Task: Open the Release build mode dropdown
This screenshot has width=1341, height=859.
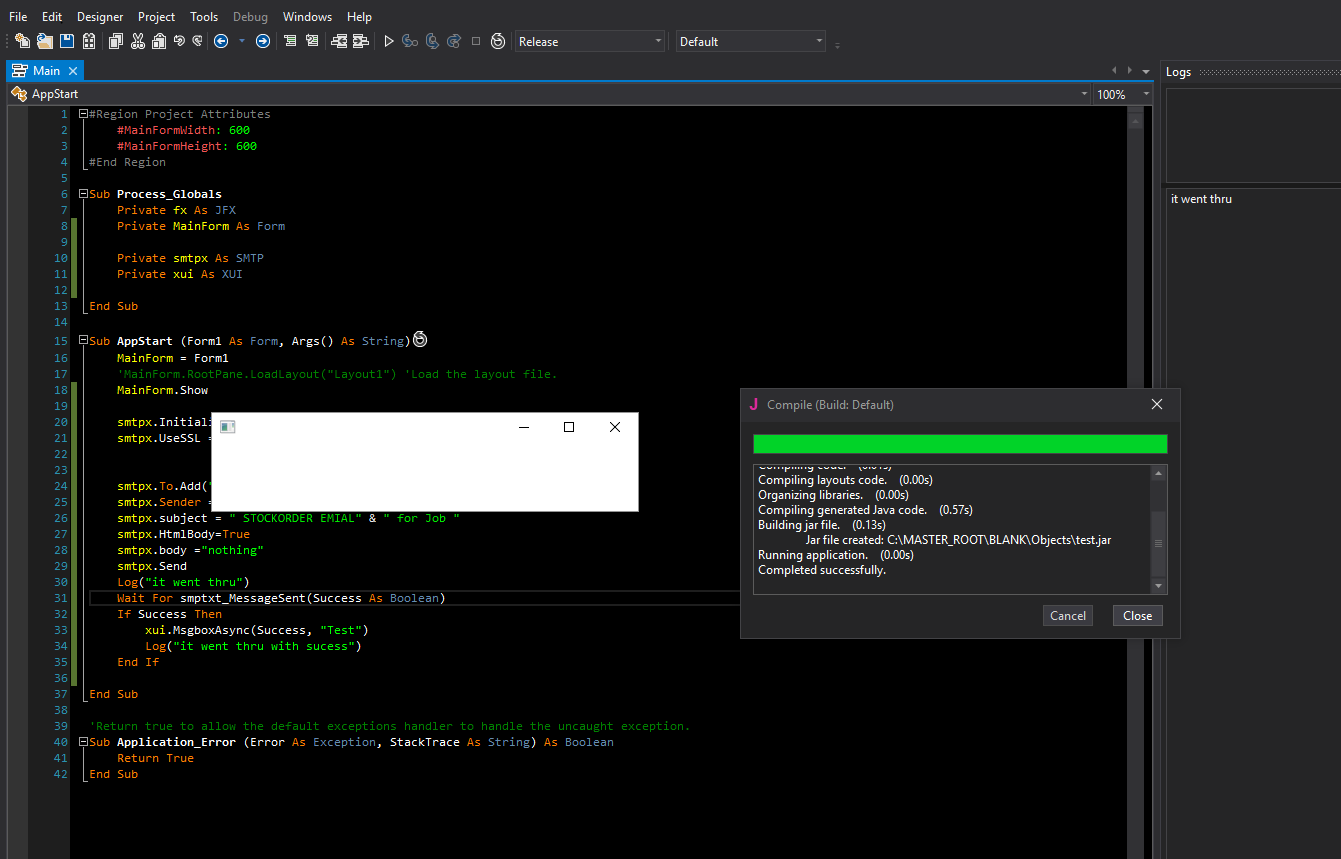Action: [x=589, y=41]
